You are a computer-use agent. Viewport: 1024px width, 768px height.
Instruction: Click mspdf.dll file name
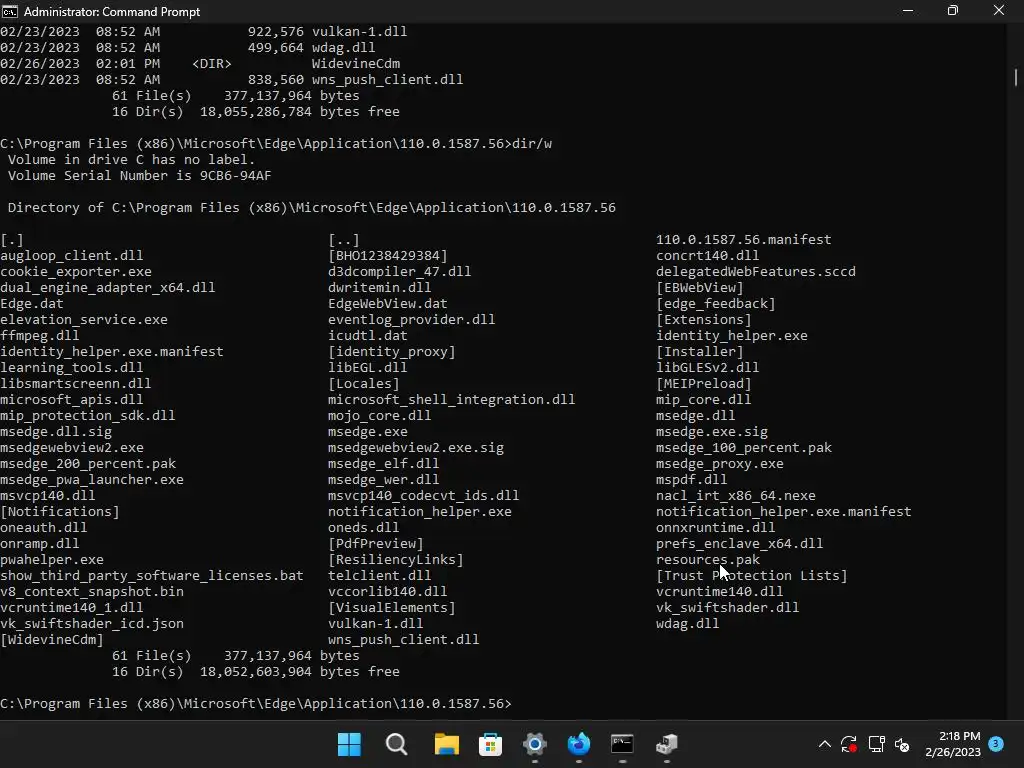692,479
